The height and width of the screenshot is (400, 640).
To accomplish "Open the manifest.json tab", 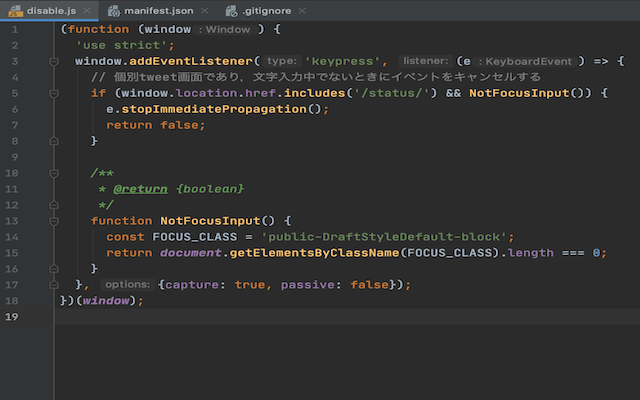I will [x=158, y=11].
